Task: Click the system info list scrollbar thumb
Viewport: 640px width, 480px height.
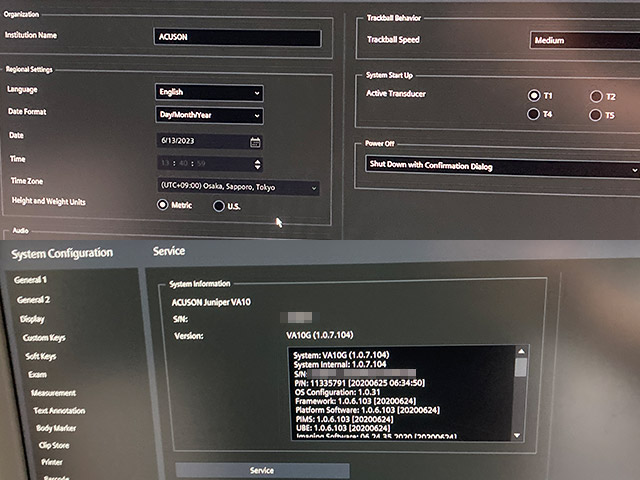Action: click(x=520, y=367)
